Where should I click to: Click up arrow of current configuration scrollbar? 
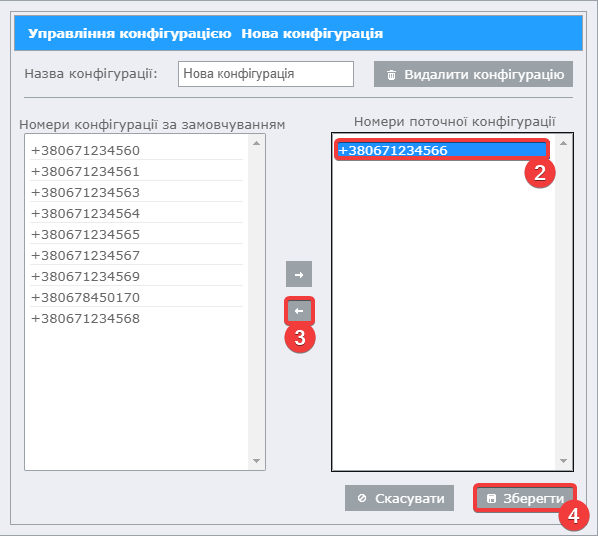(x=563, y=143)
